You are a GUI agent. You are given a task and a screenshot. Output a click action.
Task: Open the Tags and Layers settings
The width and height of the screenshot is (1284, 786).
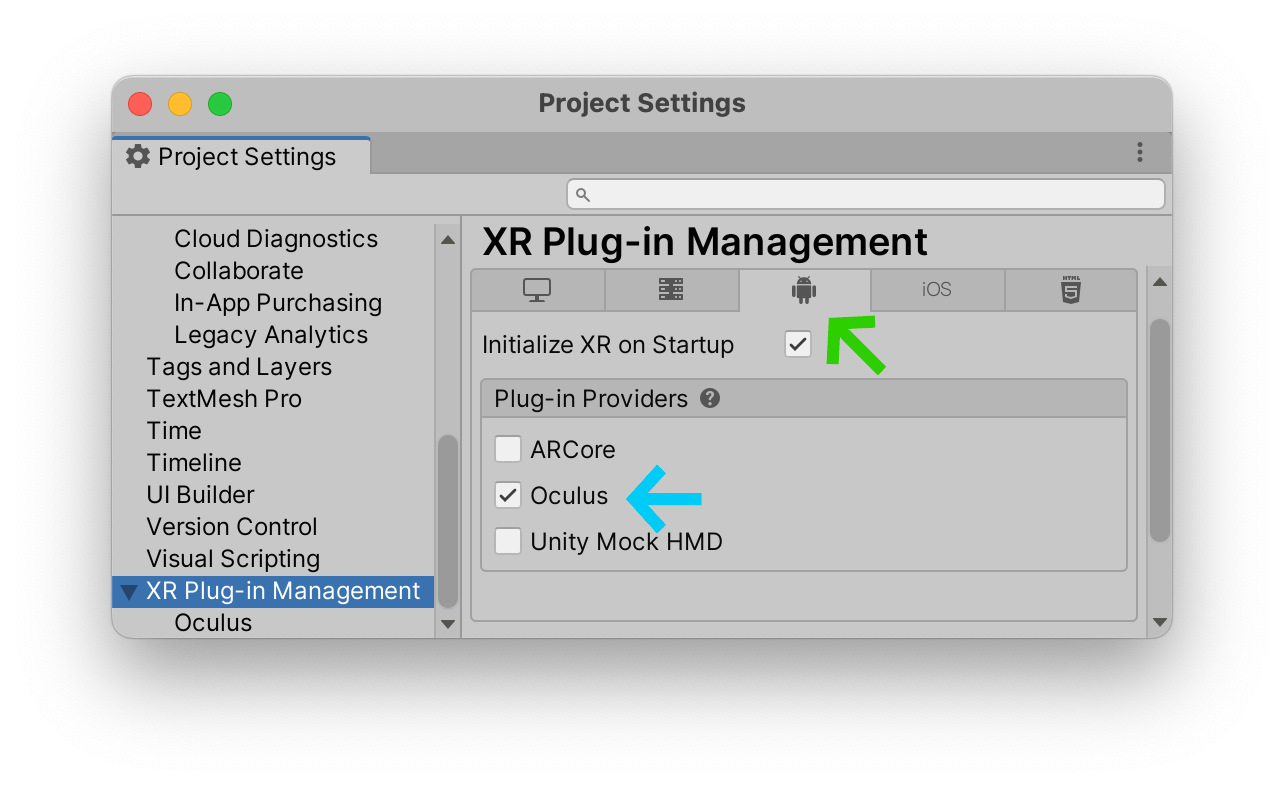(x=239, y=366)
